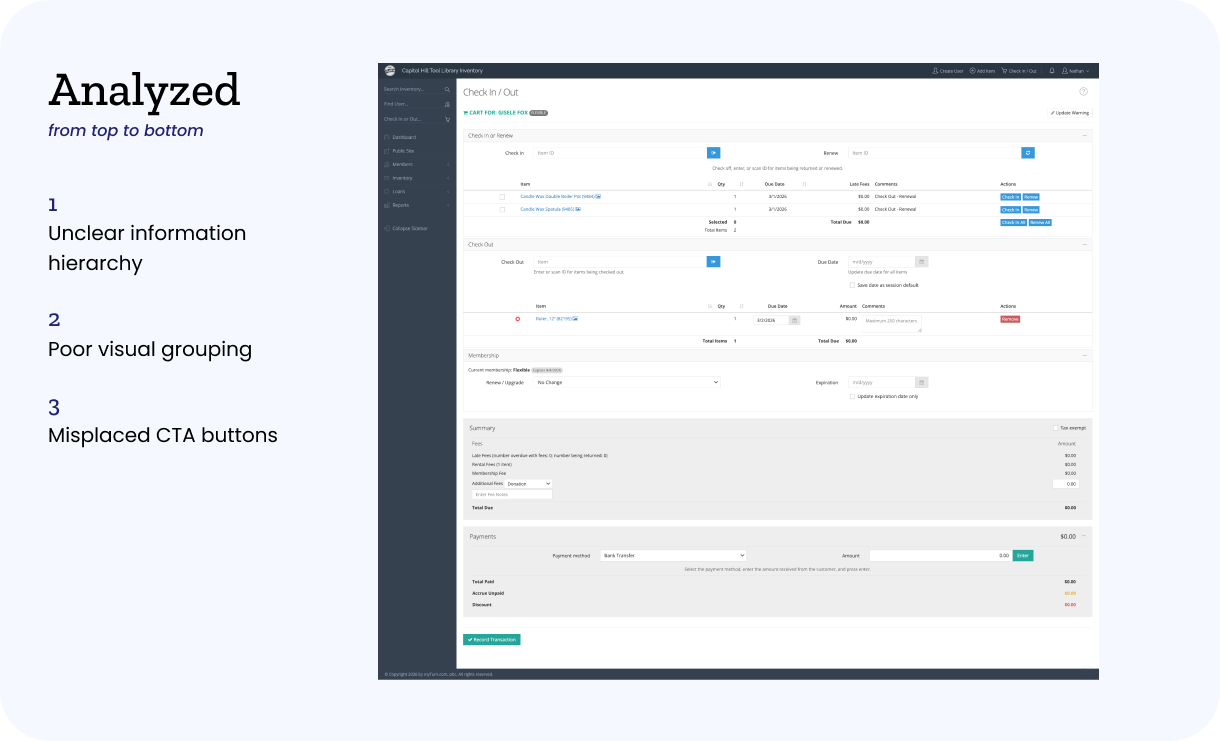Open notifications bell icon
The image size is (1220, 741).
pyautogui.click(x=1052, y=71)
